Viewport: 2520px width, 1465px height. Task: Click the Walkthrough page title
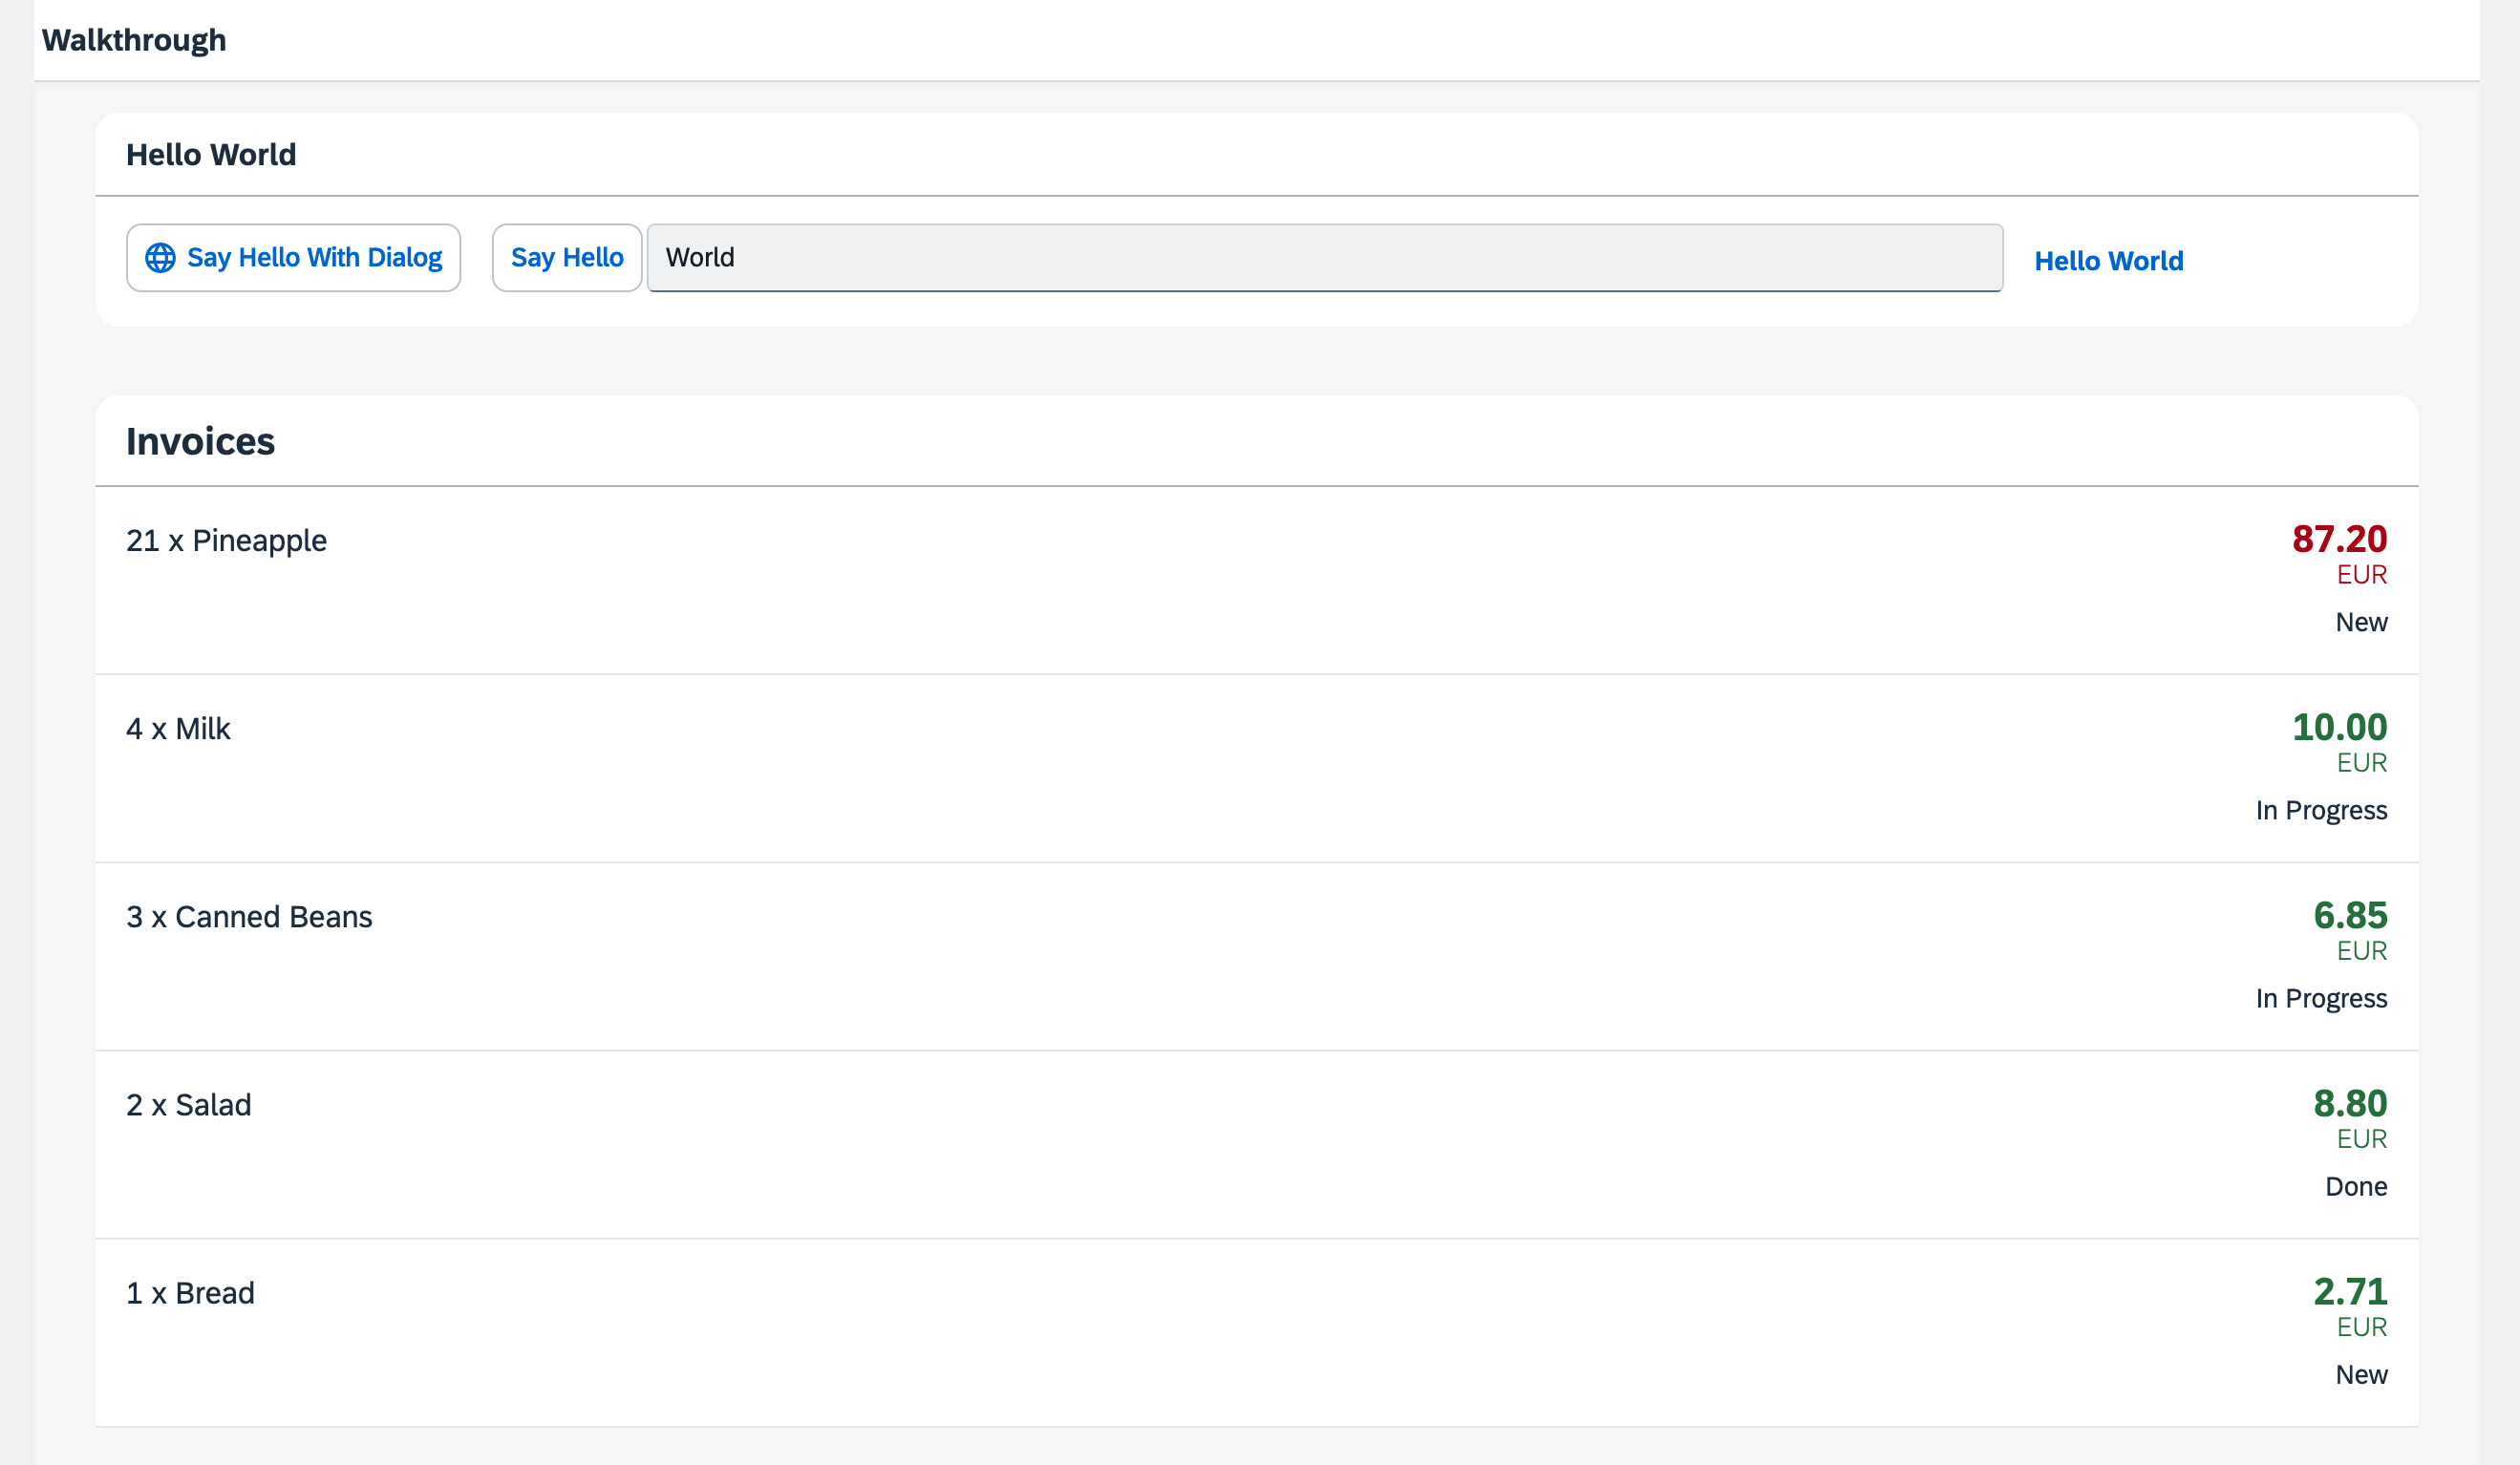134,40
